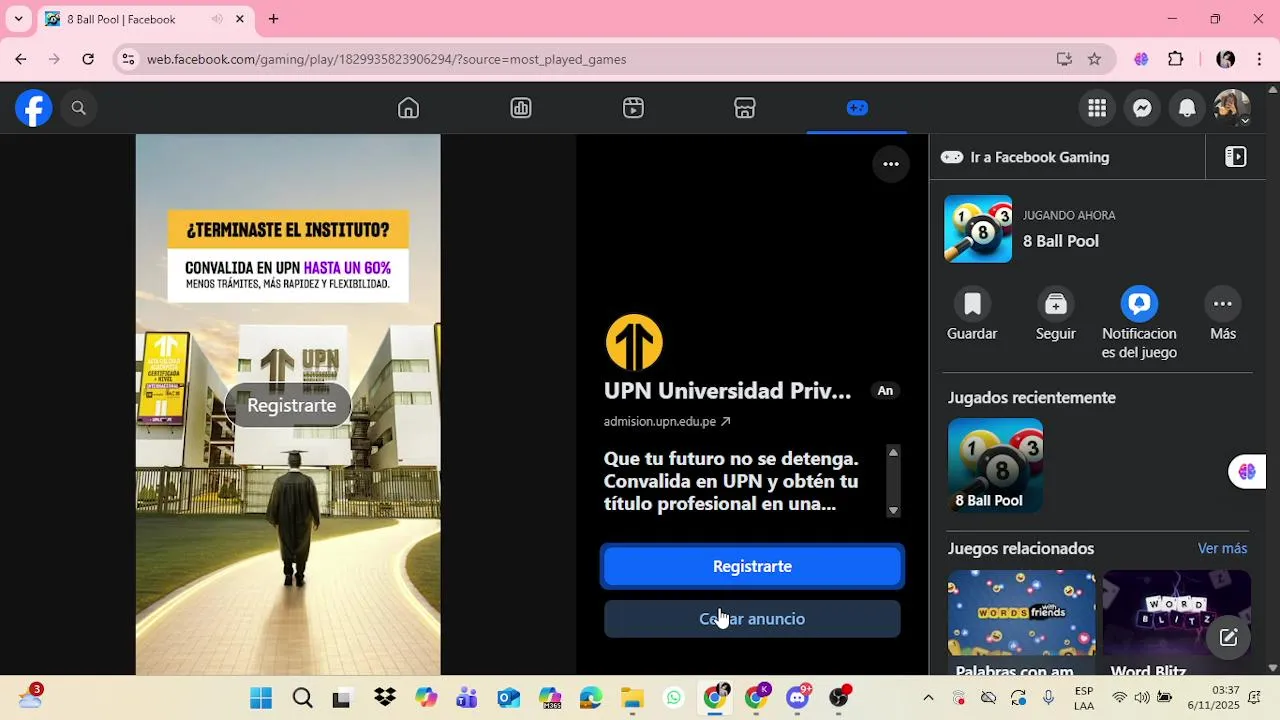This screenshot has width=1280, height=720.
Task: Open the admision.upn.edu.pe link
Action: [x=667, y=421]
